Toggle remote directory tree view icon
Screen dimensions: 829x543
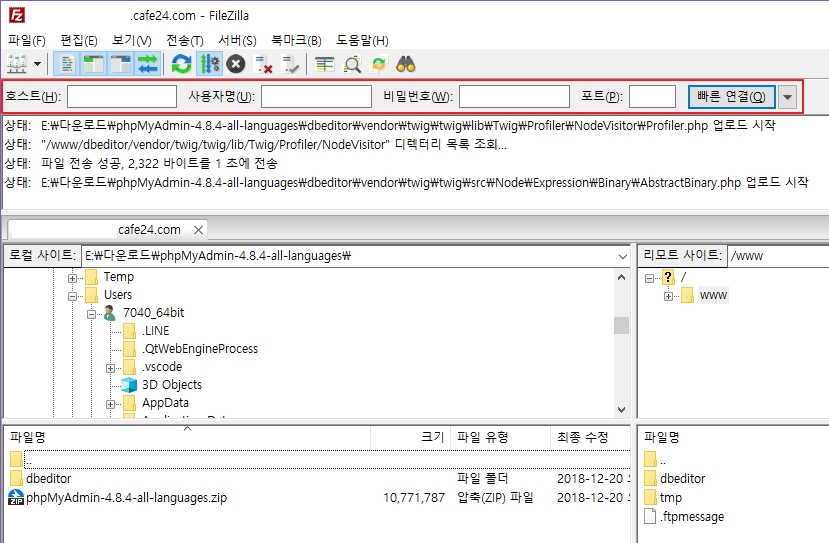[121, 65]
